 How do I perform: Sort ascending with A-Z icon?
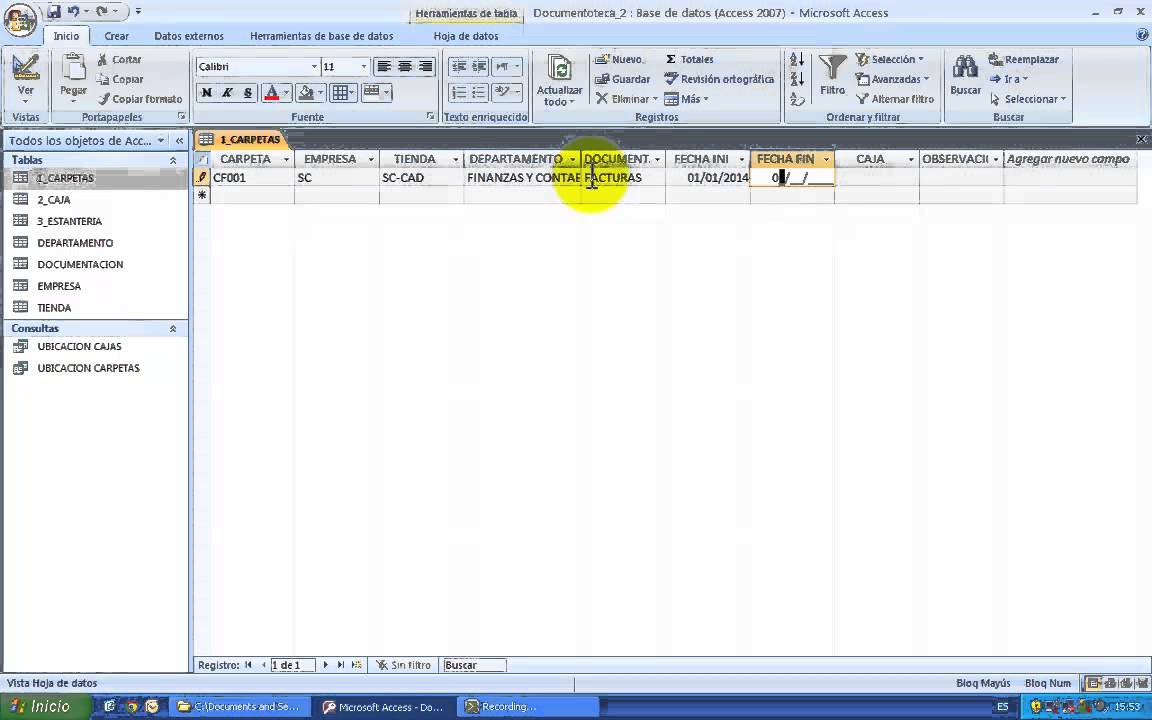[797, 59]
